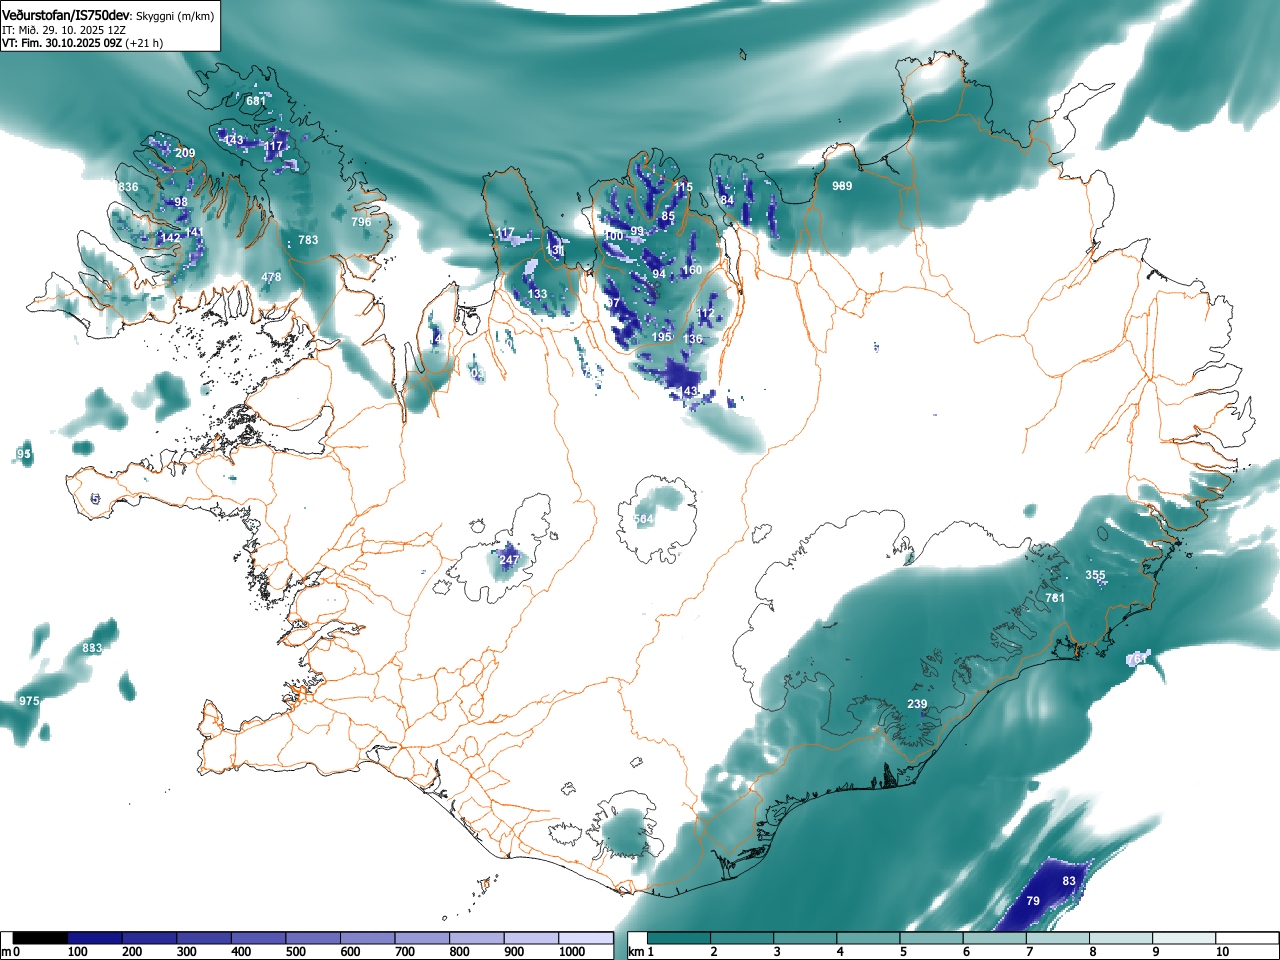Select the 989 visibility value
Image resolution: width=1280 pixels, height=960 pixels.
coord(842,186)
